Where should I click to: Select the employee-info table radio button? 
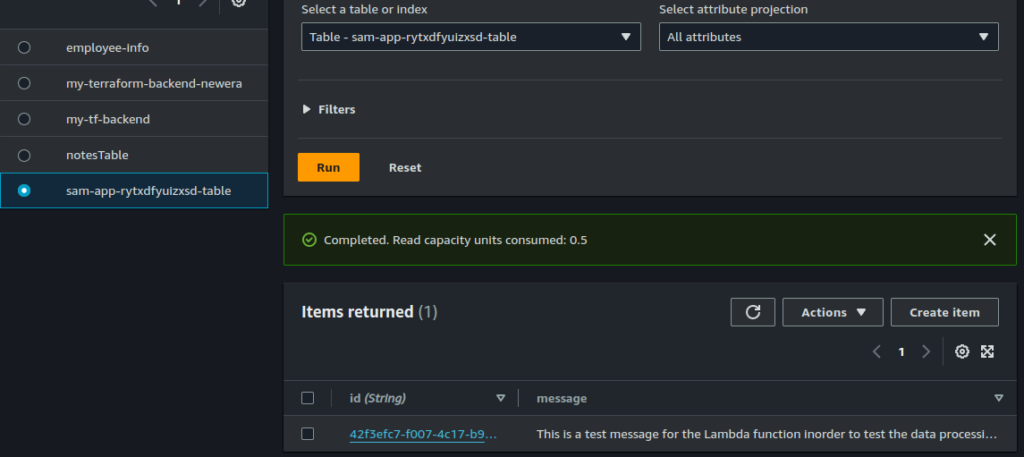point(24,48)
